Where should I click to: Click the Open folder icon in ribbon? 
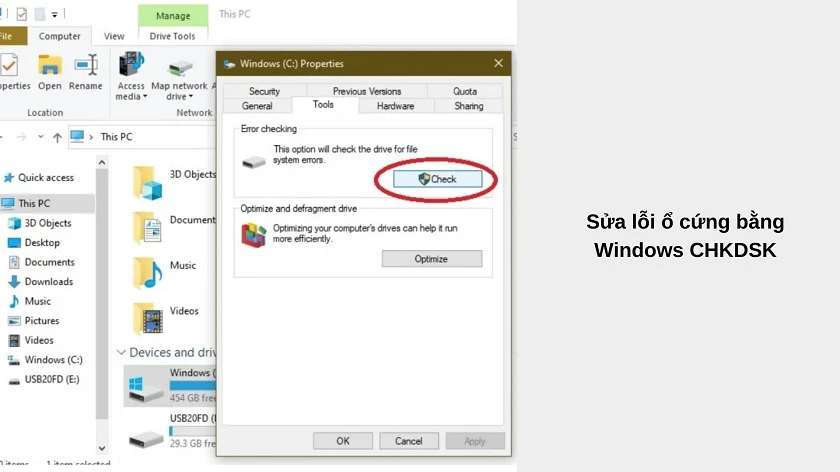49,65
